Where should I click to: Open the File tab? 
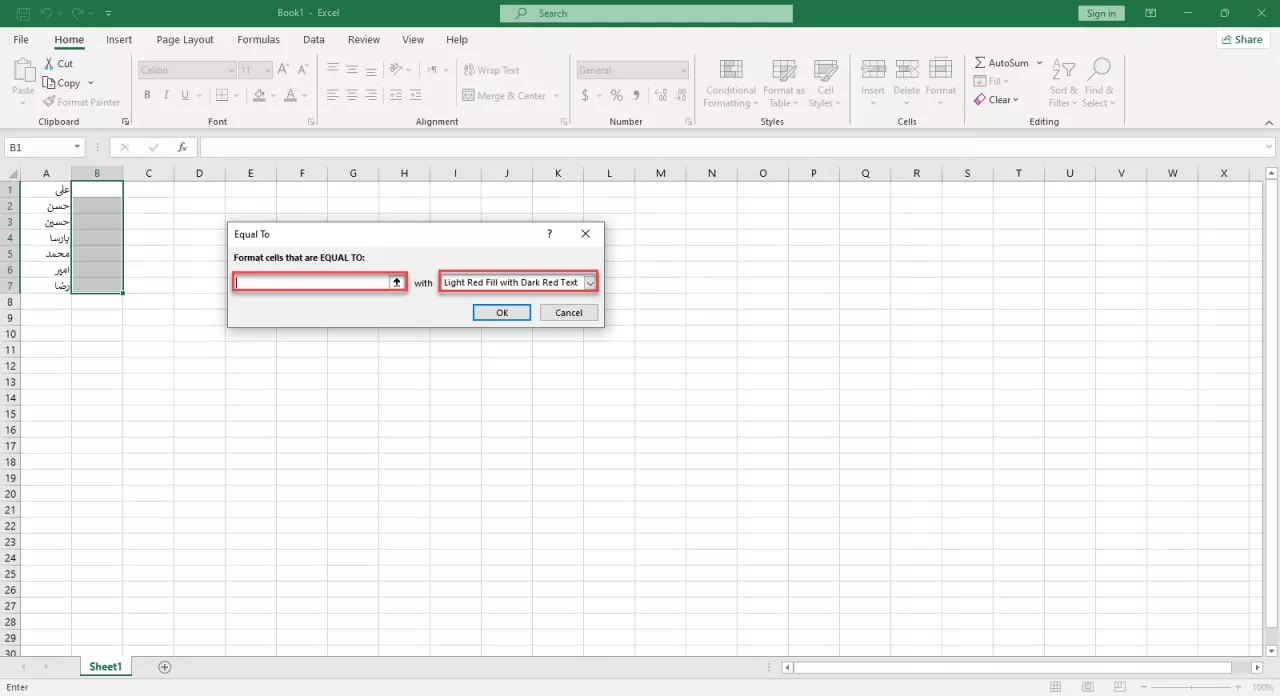click(21, 40)
